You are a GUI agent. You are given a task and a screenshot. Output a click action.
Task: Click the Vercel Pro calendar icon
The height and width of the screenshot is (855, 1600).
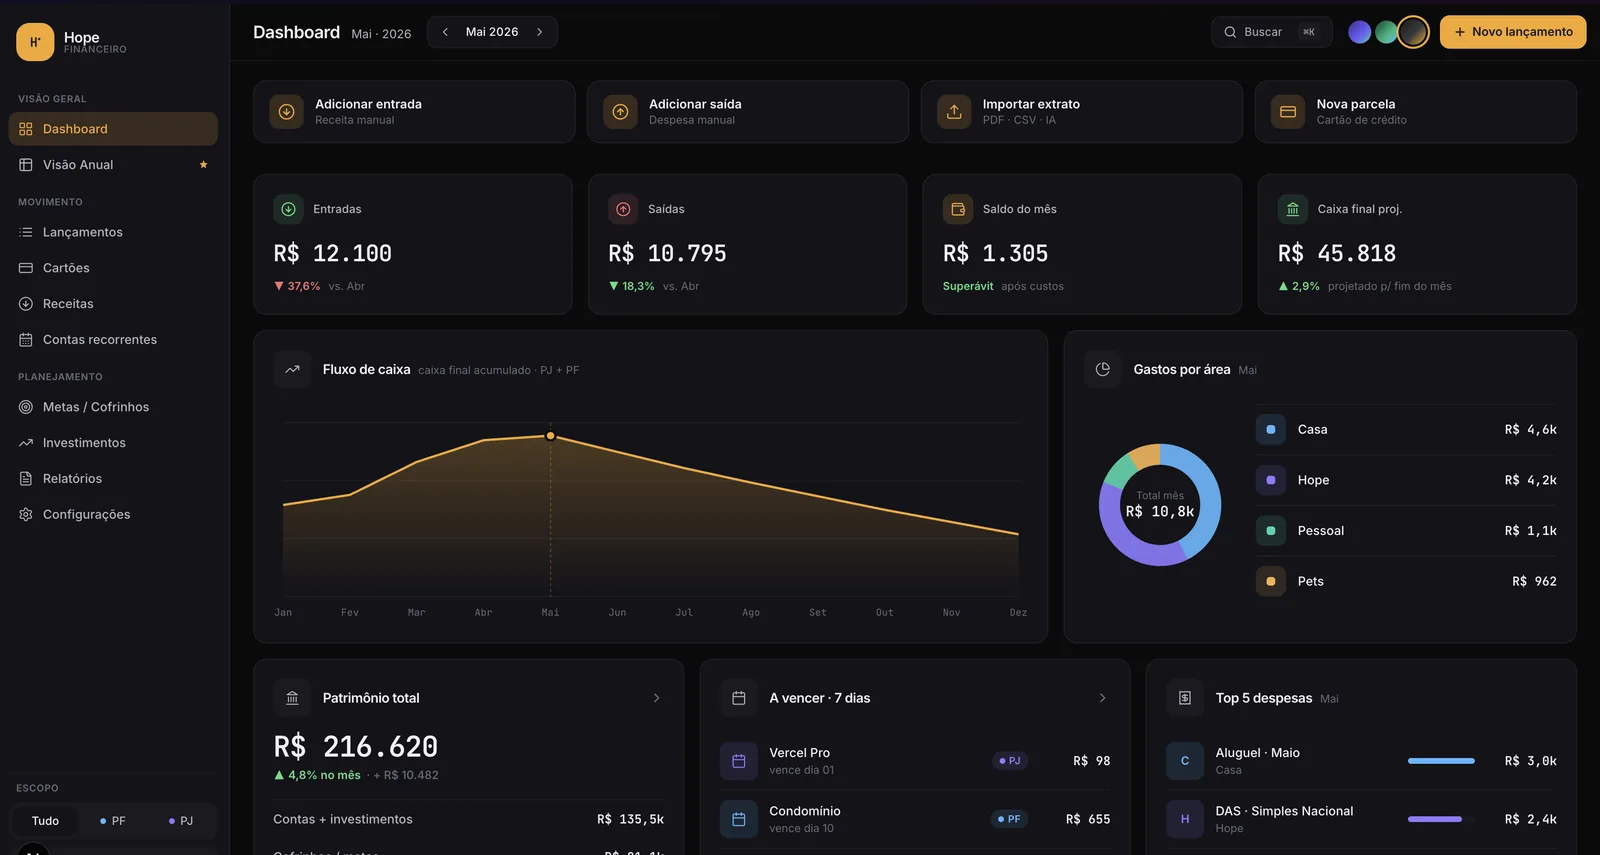click(x=739, y=761)
